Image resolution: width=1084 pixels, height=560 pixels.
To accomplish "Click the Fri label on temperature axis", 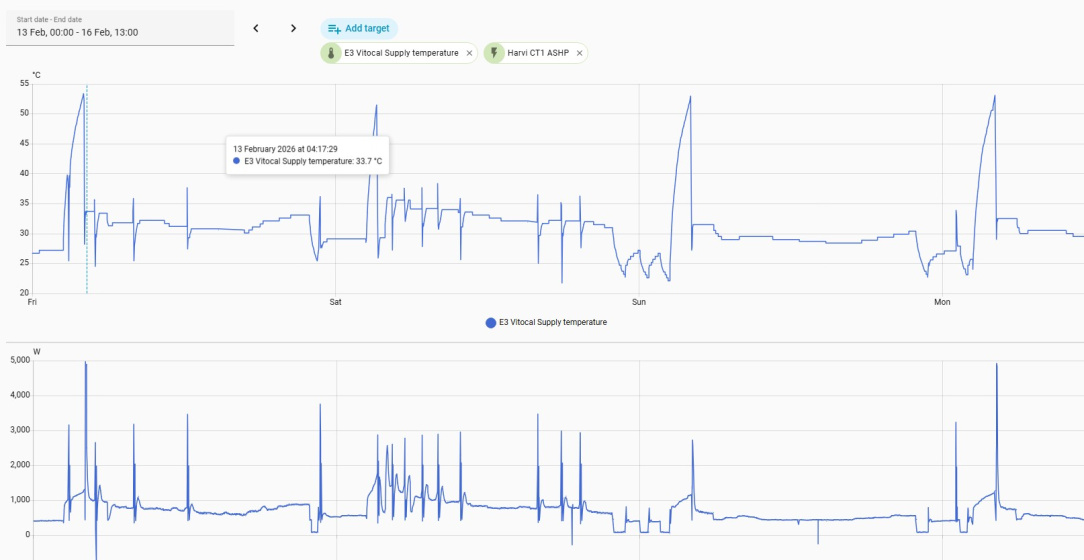I will point(31,302).
